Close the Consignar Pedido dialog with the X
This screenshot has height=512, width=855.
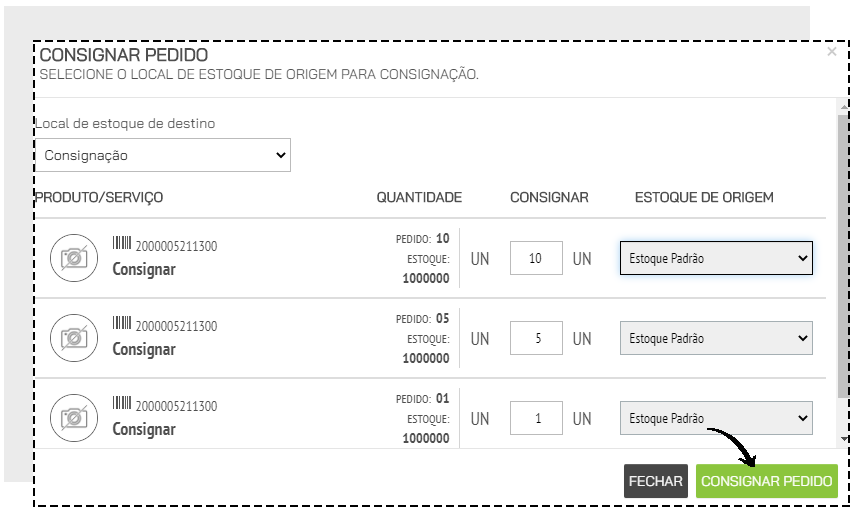[x=832, y=52]
